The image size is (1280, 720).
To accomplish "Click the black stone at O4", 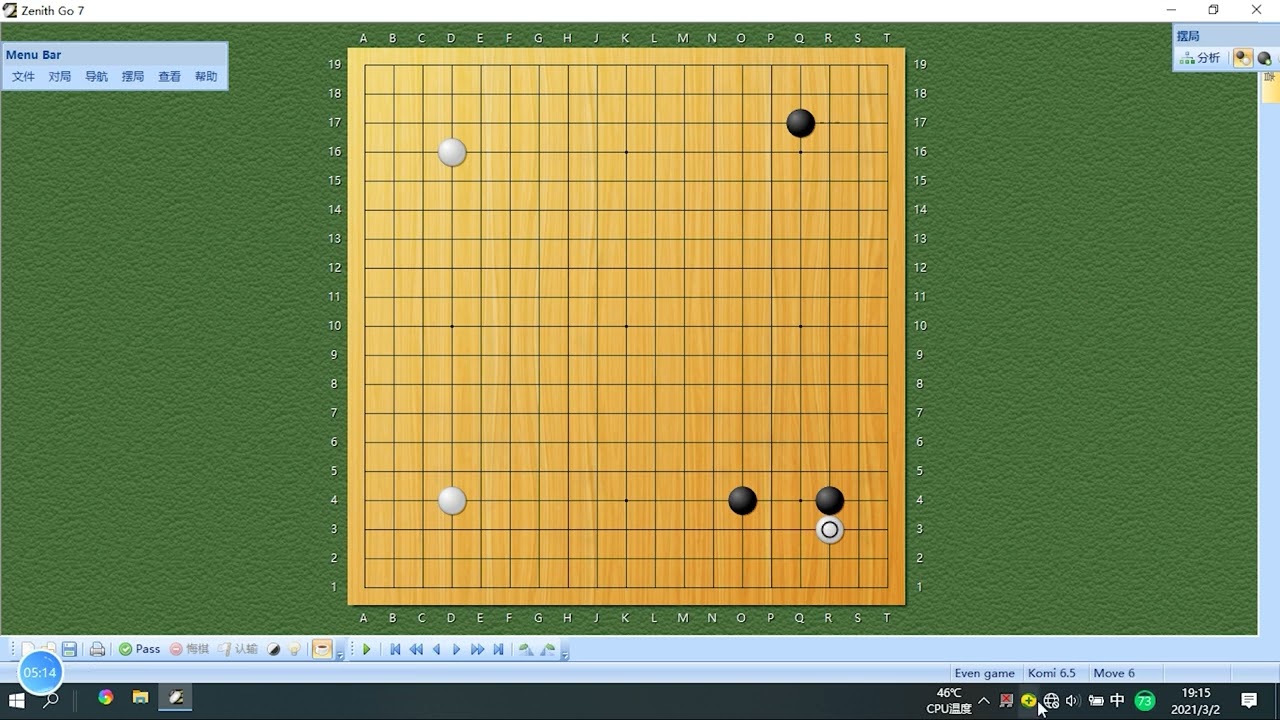I will pyautogui.click(x=742, y=500).
